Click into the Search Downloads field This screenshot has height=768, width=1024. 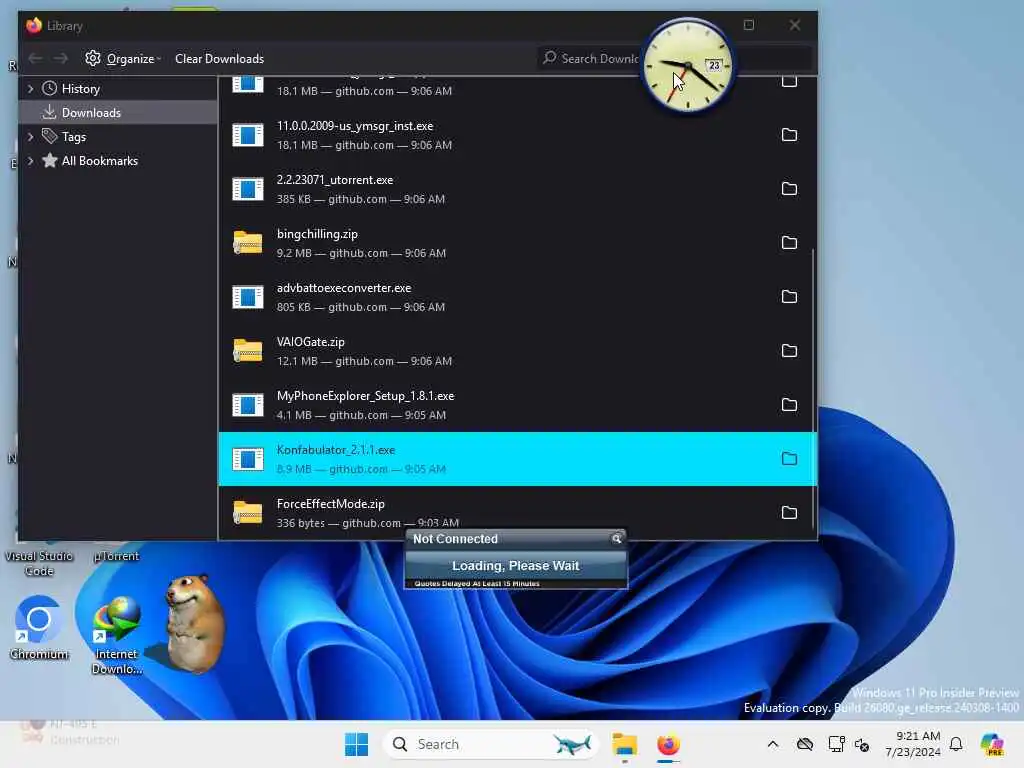673,59
